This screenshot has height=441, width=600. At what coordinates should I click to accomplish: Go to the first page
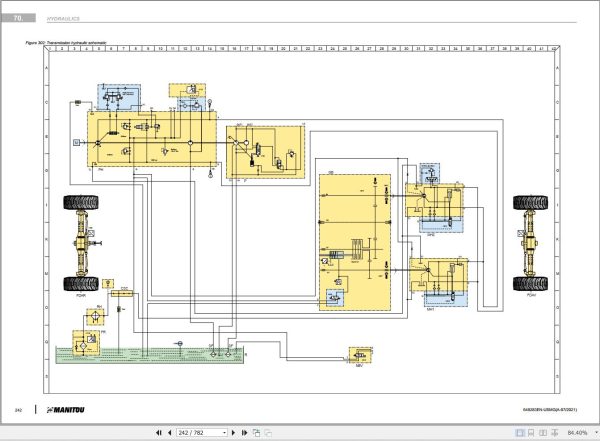[158, 433]
